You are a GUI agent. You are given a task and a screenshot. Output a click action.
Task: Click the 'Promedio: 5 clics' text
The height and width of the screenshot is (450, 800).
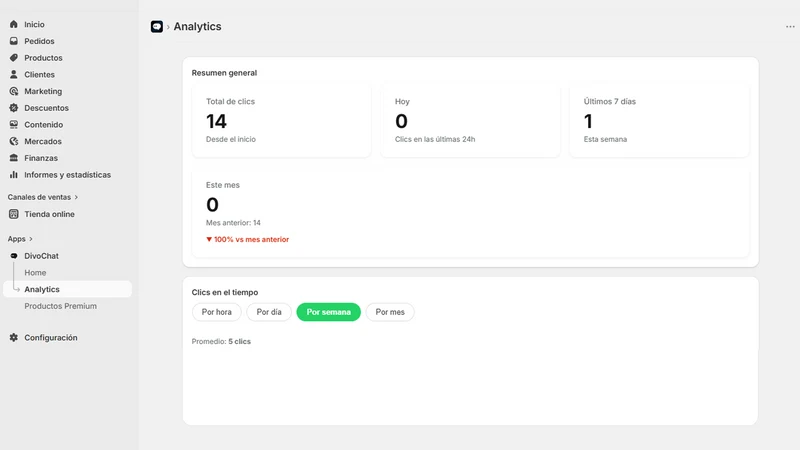point(221,341)
